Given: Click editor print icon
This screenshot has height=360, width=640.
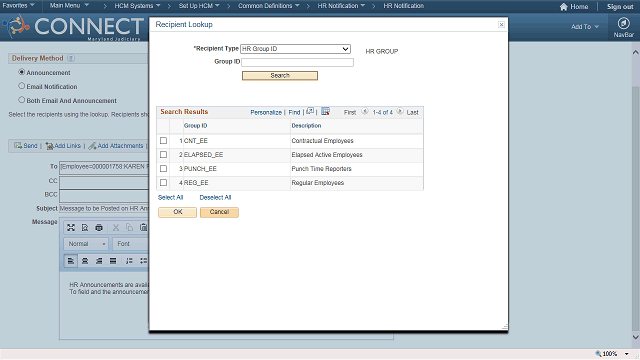Looking at the screenshot, I should coord(99,228).
